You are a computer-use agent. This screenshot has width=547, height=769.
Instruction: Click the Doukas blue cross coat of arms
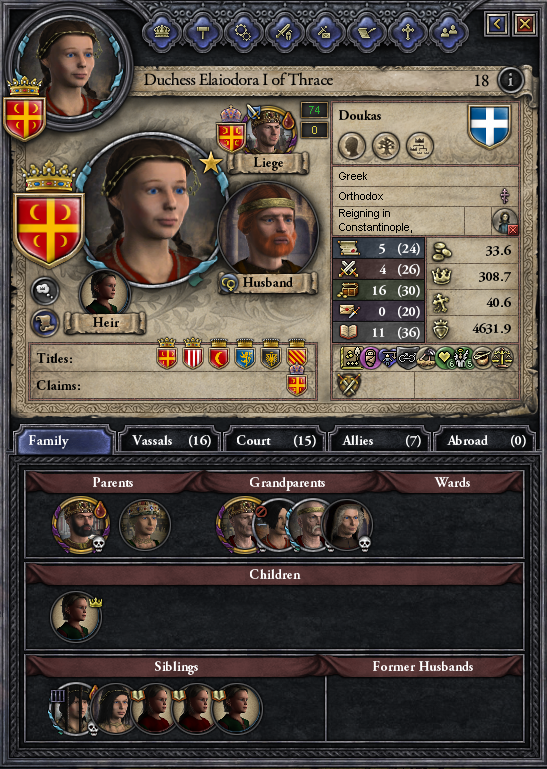(x=489, y=126)
